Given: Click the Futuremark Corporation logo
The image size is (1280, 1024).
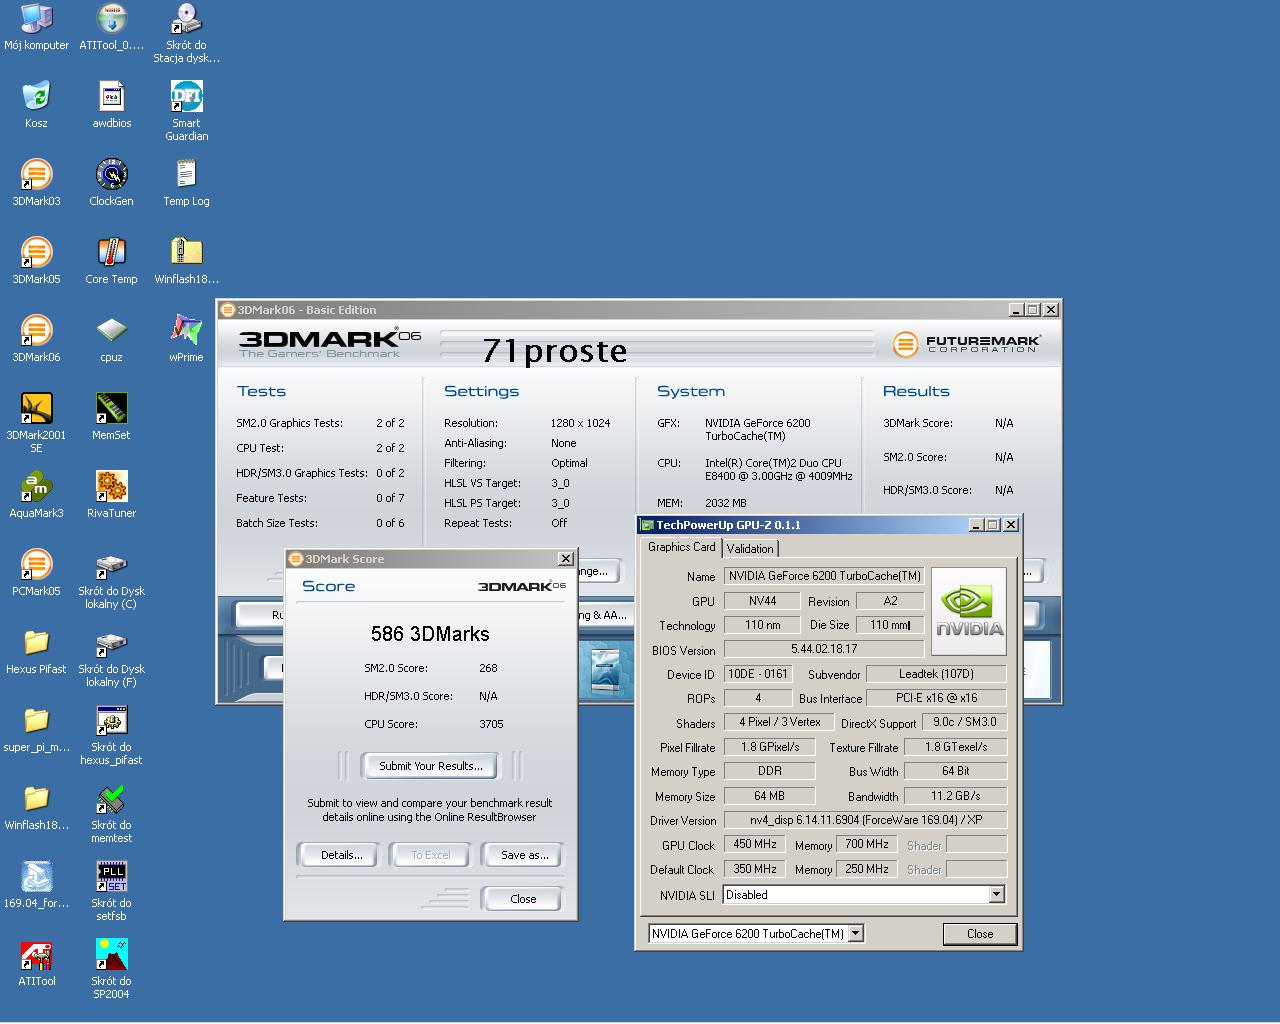Looking at the screenshot, I should [x=967, y=344].
